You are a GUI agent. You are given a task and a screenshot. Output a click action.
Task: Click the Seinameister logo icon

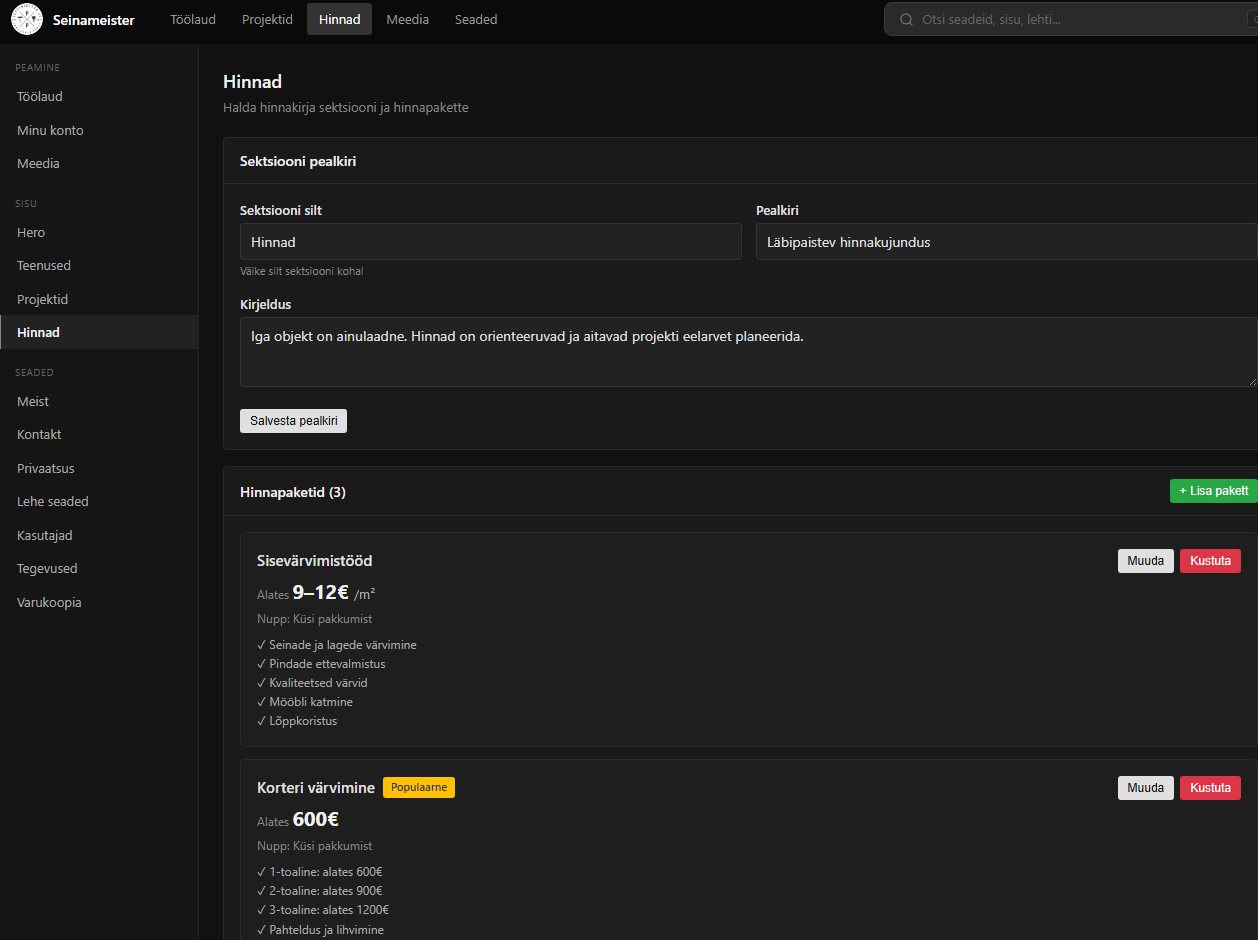coord(27,19)
